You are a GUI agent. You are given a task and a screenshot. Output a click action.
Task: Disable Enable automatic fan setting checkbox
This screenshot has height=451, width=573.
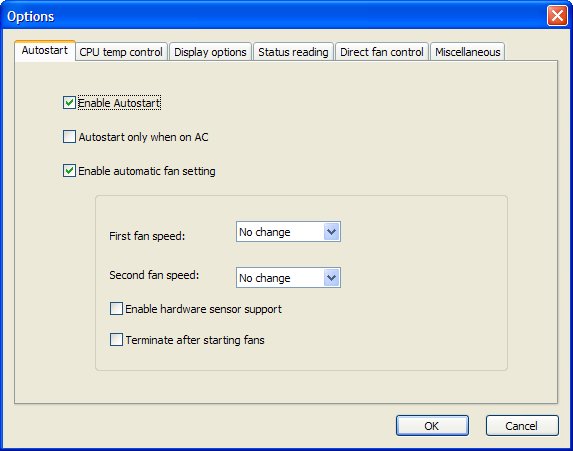click(x=69, y=171)
